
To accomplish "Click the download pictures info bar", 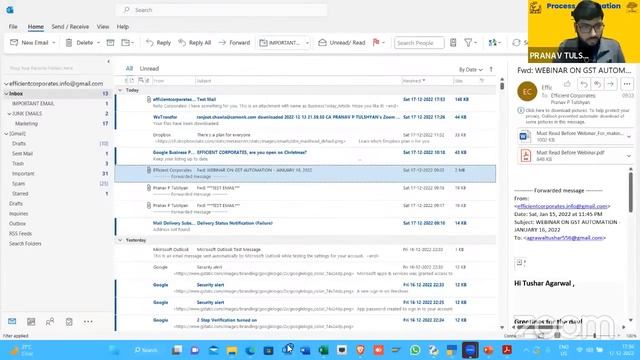I will tap(574, 116).
